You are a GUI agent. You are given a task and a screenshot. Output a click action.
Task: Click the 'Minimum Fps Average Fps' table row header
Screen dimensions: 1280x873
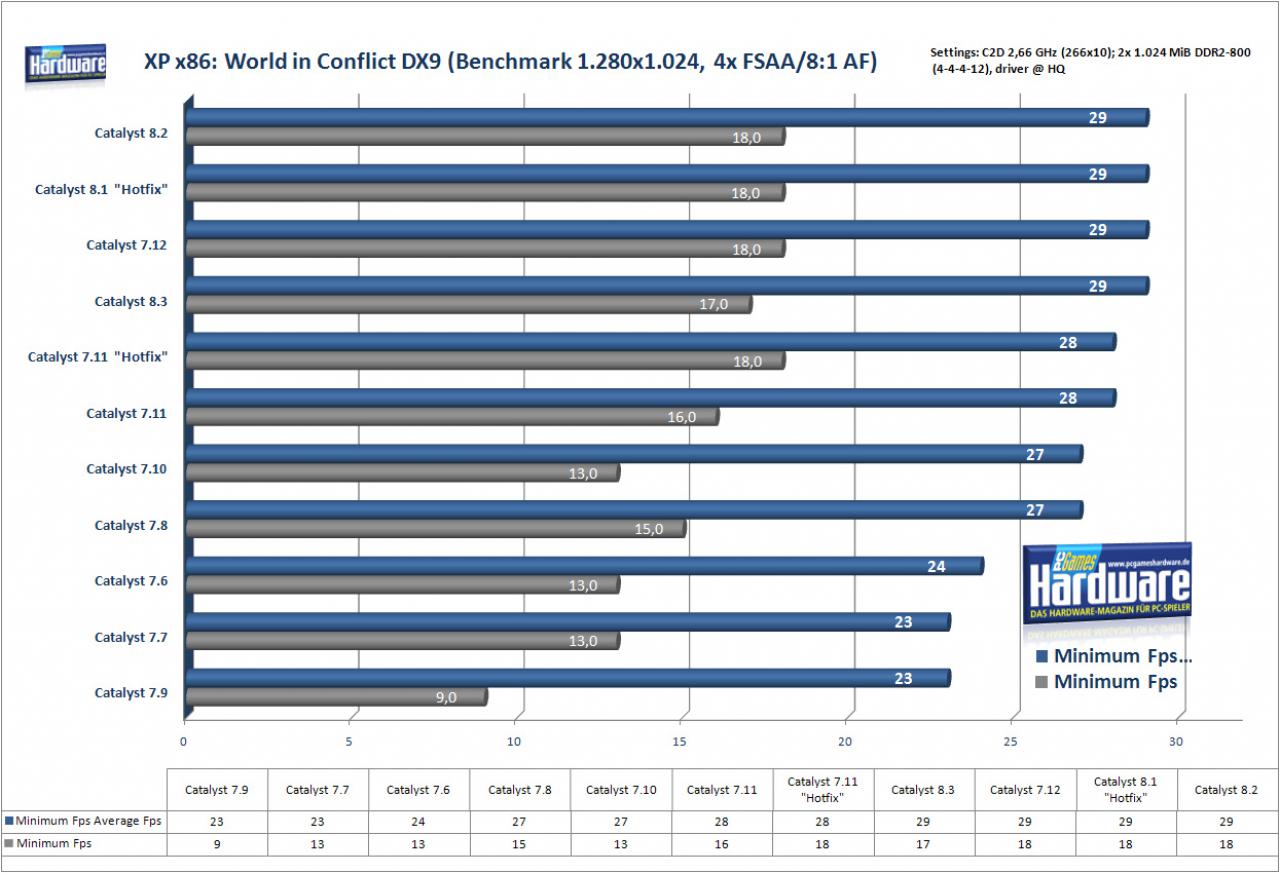click(x=84, y=821)
